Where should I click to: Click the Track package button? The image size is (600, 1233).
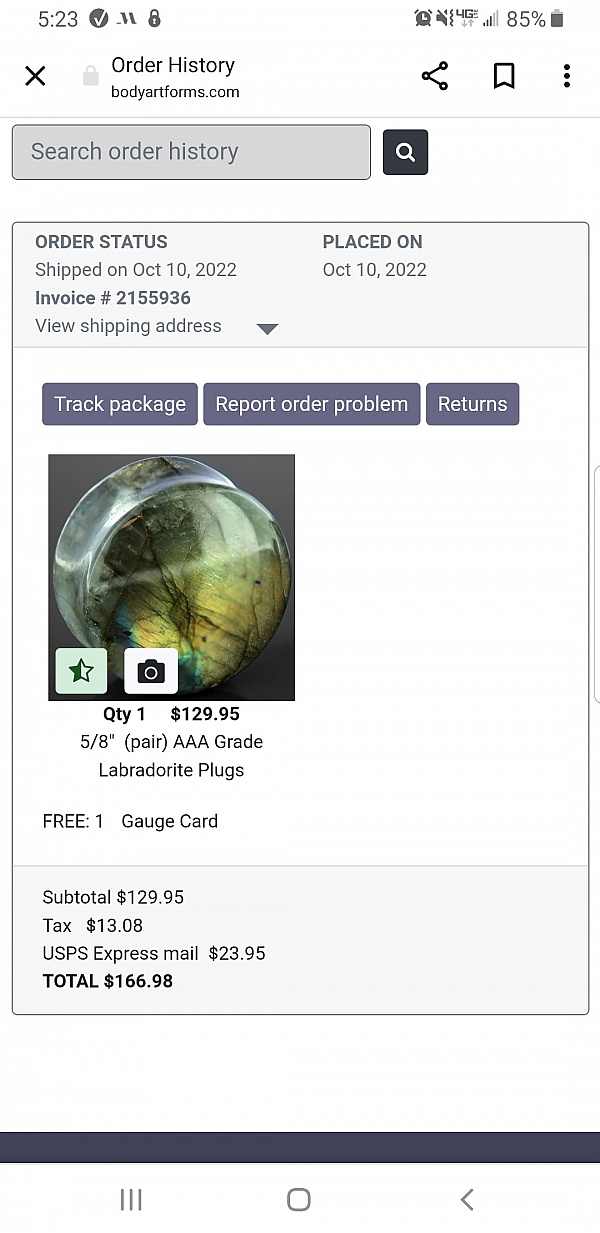point(120,404)
